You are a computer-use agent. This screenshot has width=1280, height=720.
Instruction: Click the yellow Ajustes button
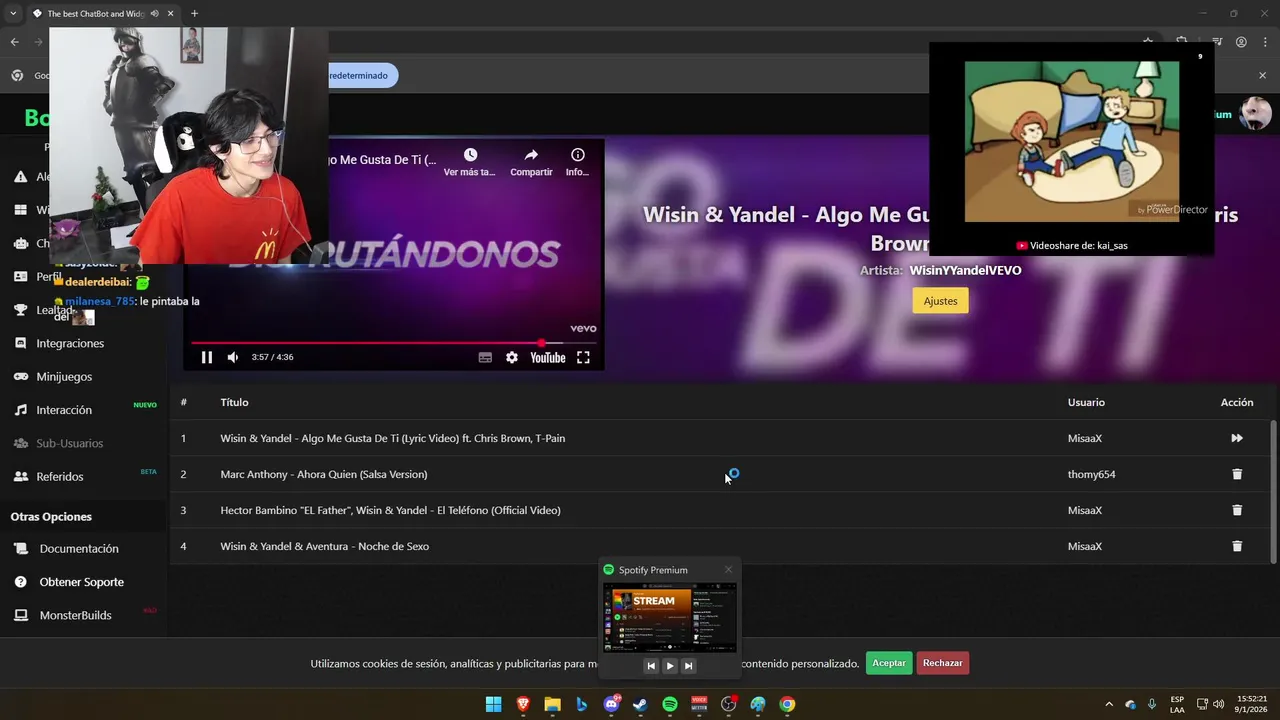click(x=940, y=301)
